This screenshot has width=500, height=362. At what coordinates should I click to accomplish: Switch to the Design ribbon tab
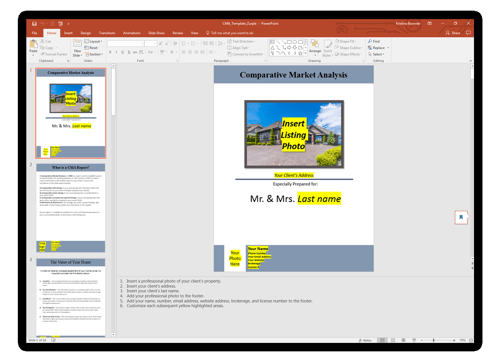coord(86,33)
